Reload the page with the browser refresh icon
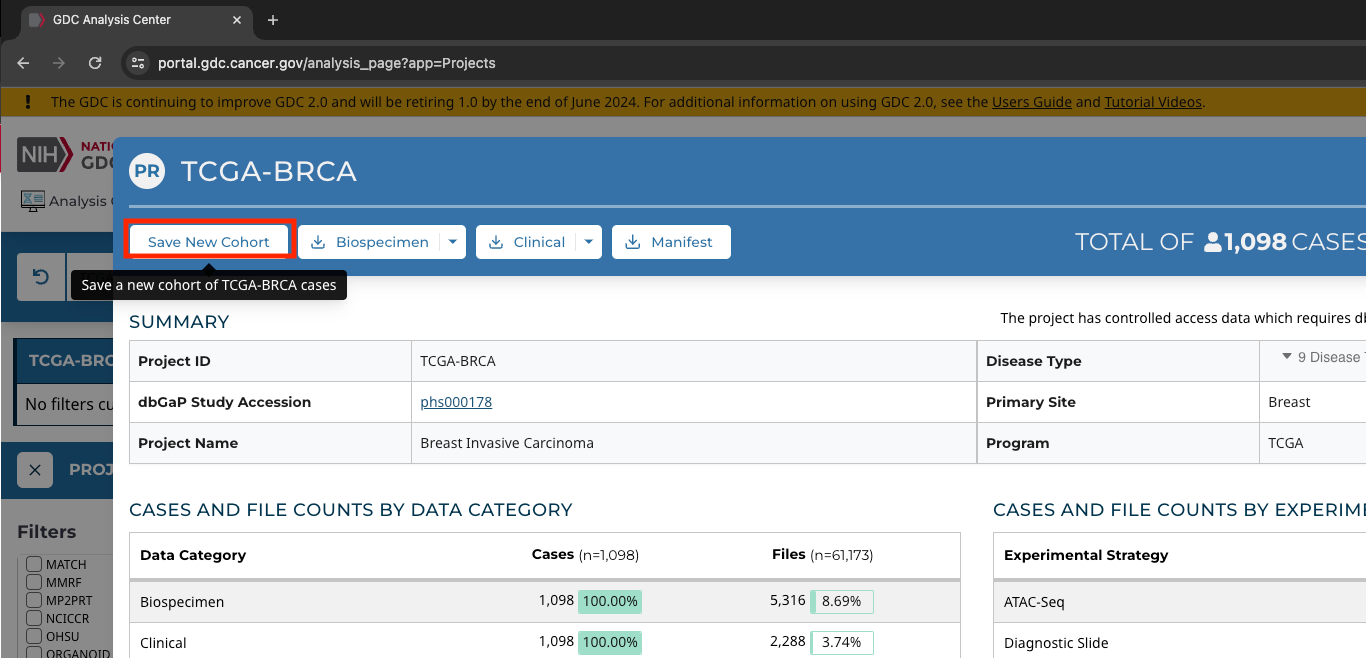The height and width of the screenshot is (658, 1366). pos(95,63)
